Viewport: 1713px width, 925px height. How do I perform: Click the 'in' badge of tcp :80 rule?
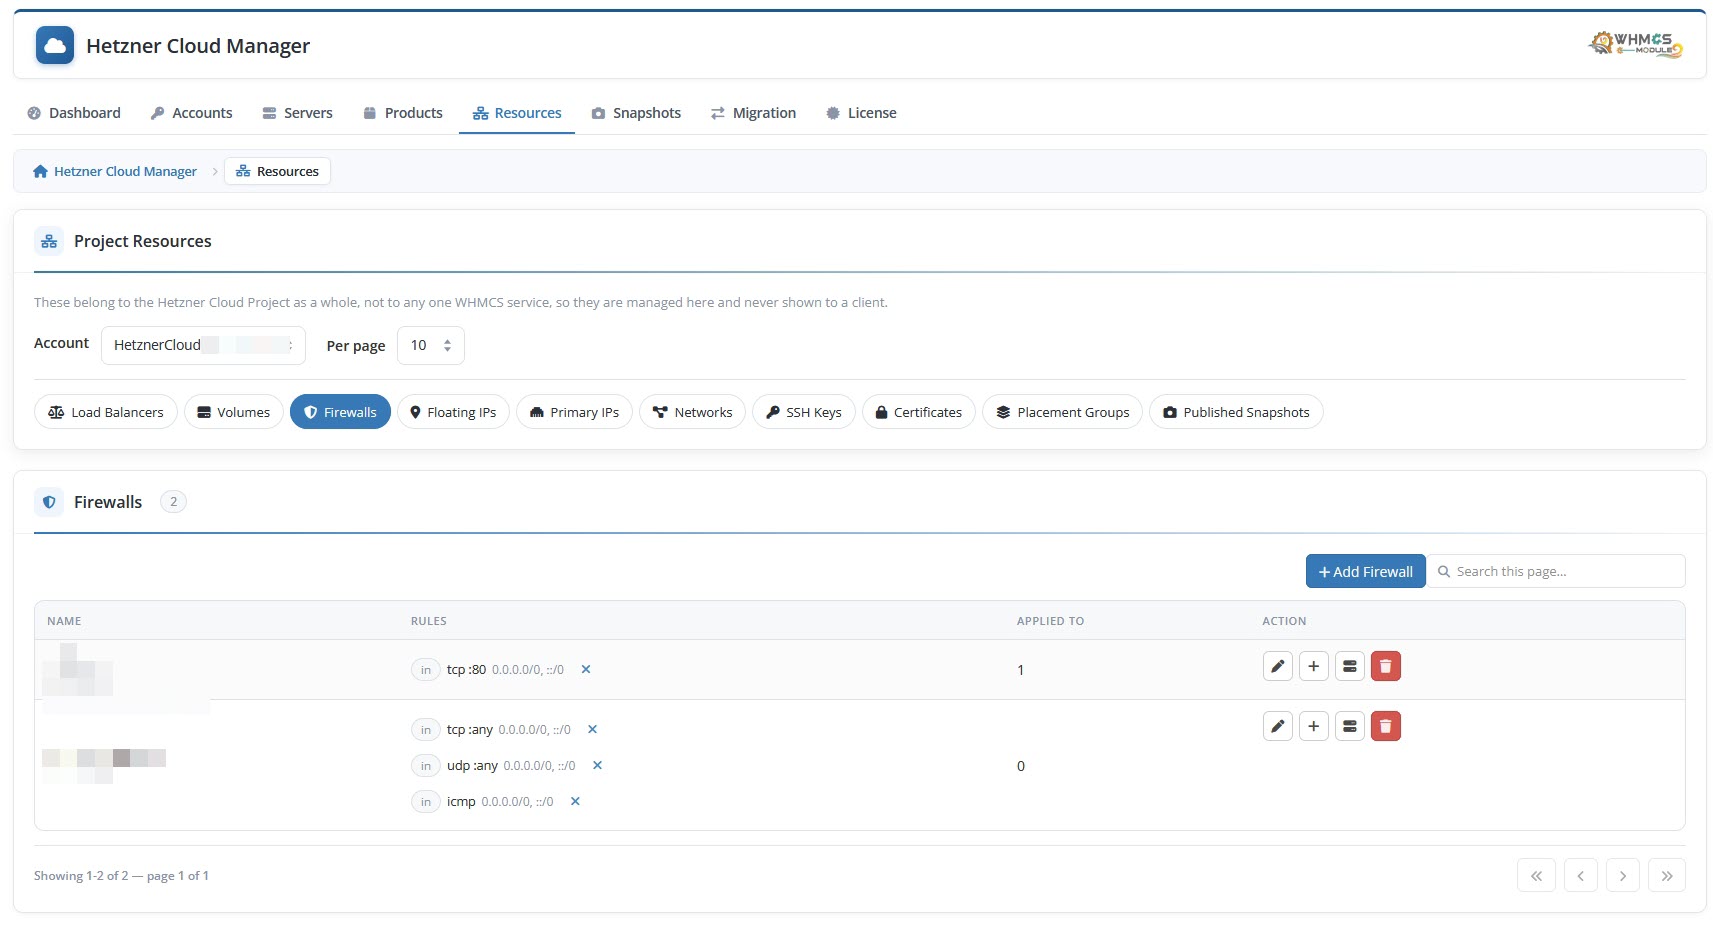[426, 669]
